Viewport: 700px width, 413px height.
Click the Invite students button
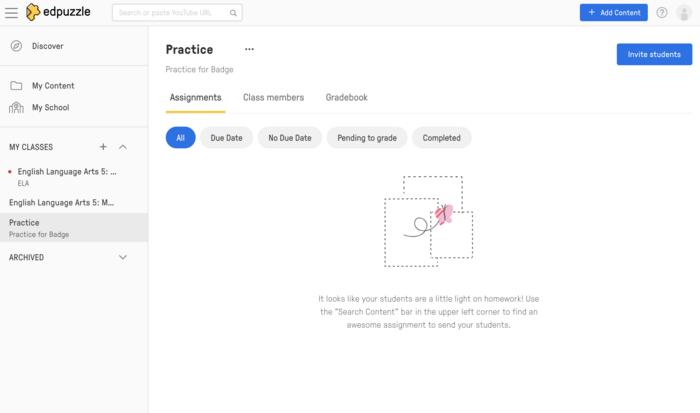coord(654,55)
